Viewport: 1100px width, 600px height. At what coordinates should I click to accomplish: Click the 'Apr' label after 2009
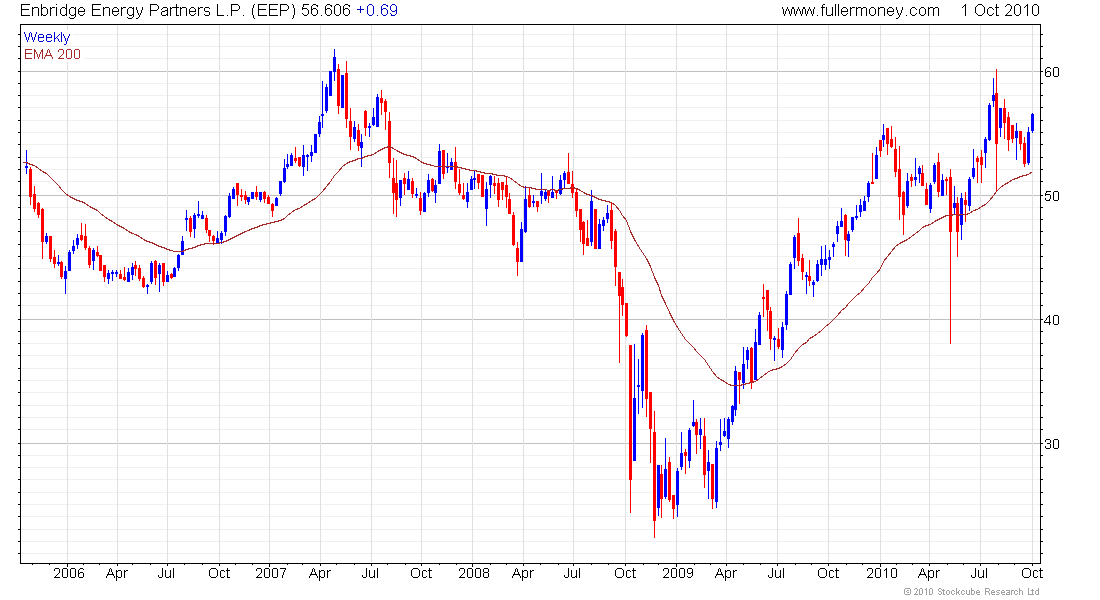tap(726, 573)
